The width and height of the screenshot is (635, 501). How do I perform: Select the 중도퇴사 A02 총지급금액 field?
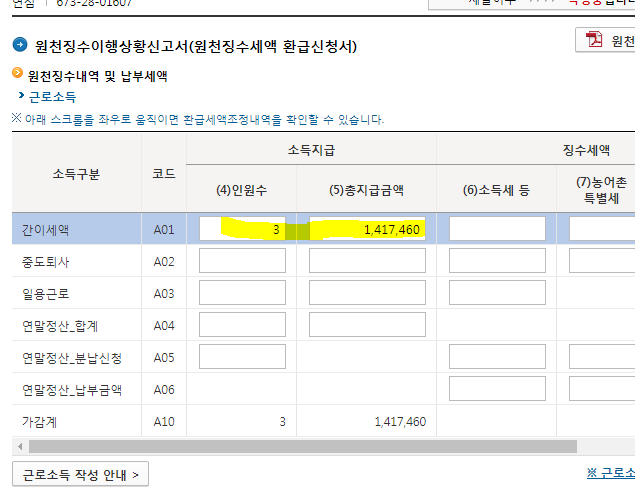click(x=368, y=261)
